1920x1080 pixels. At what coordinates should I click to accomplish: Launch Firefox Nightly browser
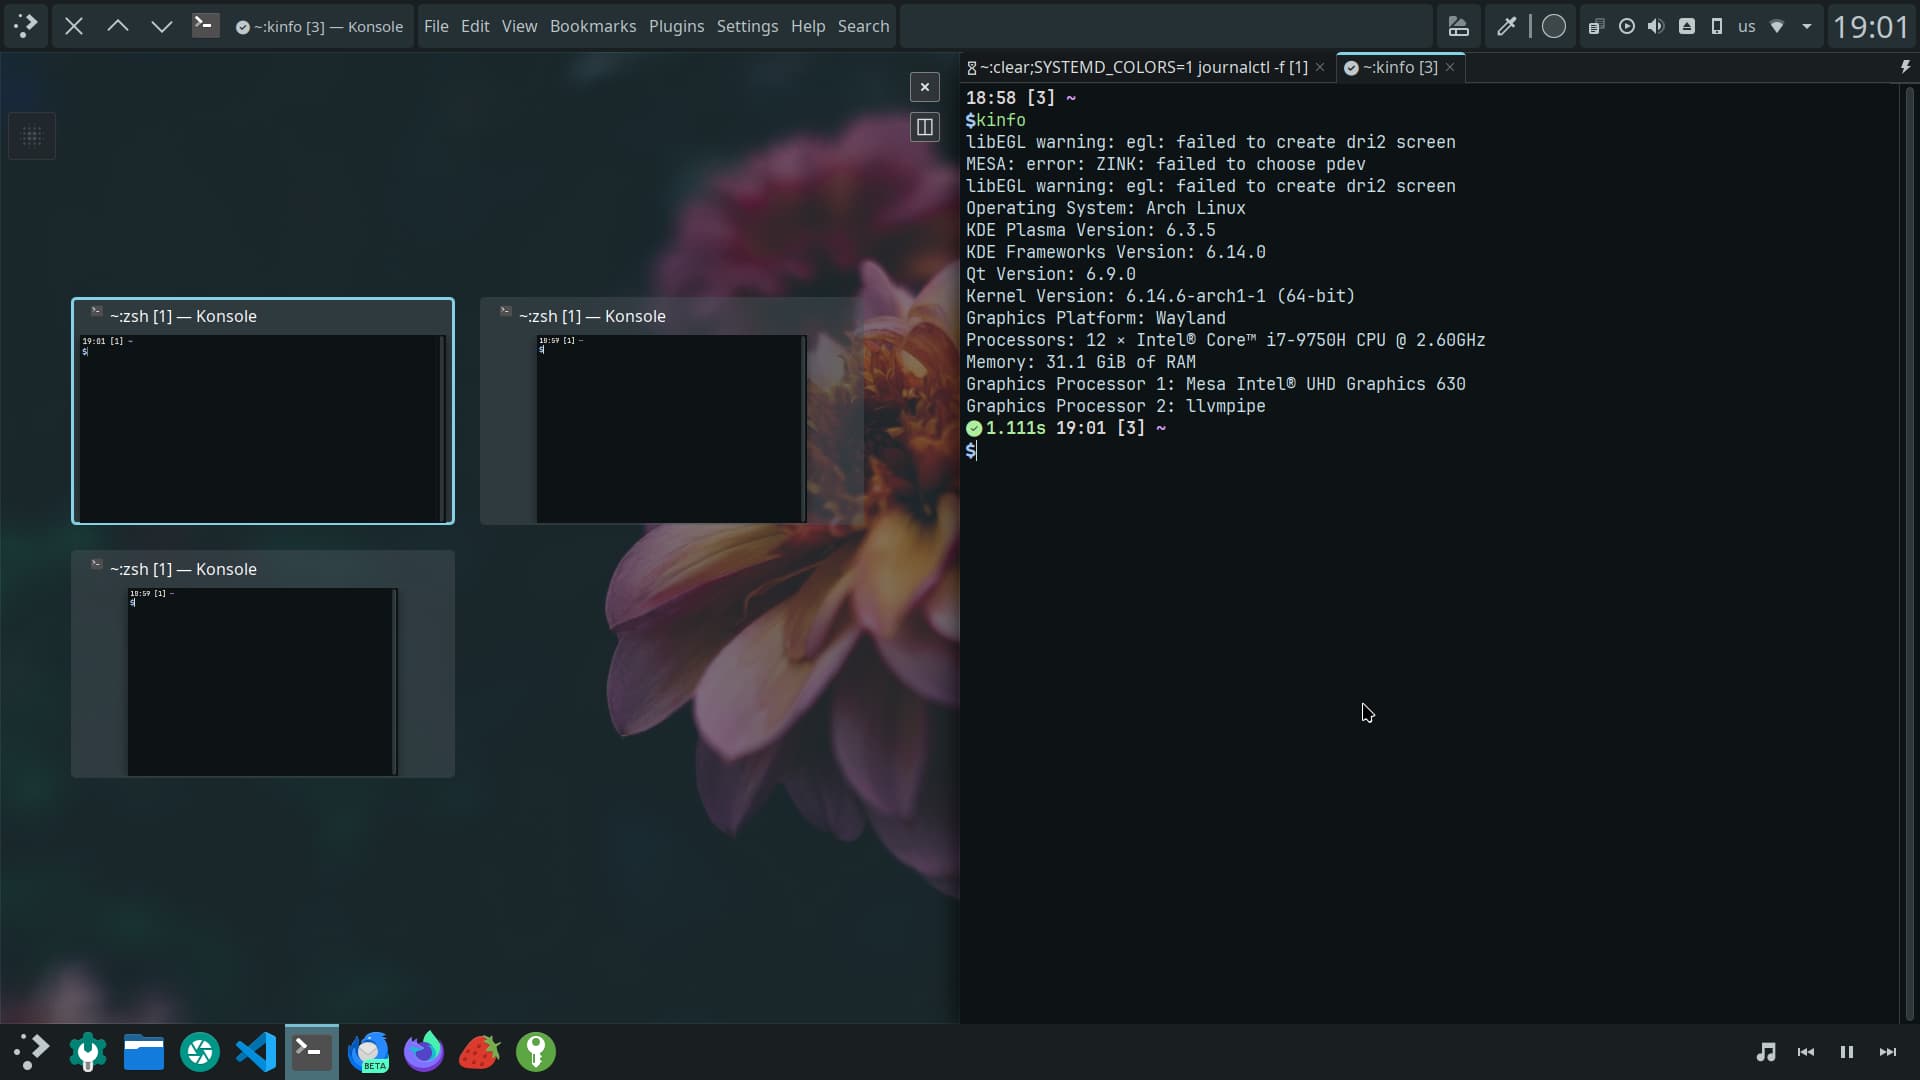click(x=424, y=1051)
